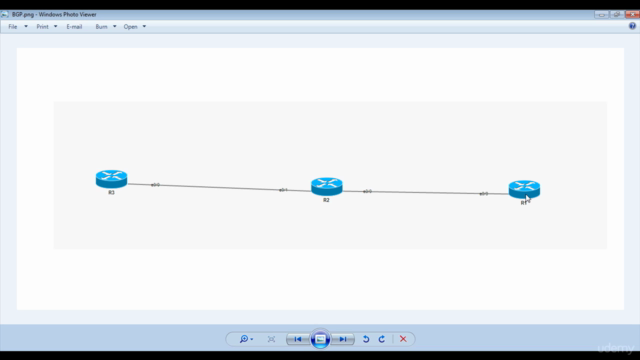Rotate image counterclockwise
The image size is (640, 360).
click(x=366, y=339)
